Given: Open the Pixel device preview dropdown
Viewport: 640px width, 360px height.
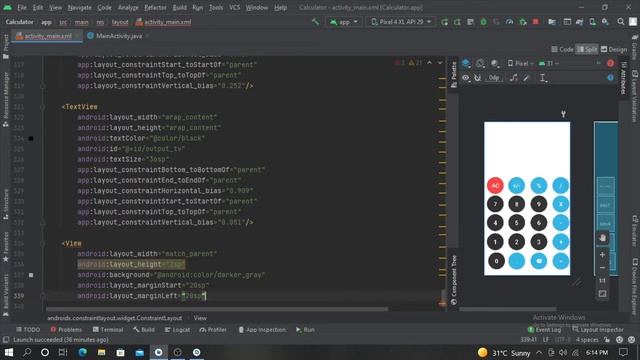Looking at the screenshot, I should click(x=520, y=63).
